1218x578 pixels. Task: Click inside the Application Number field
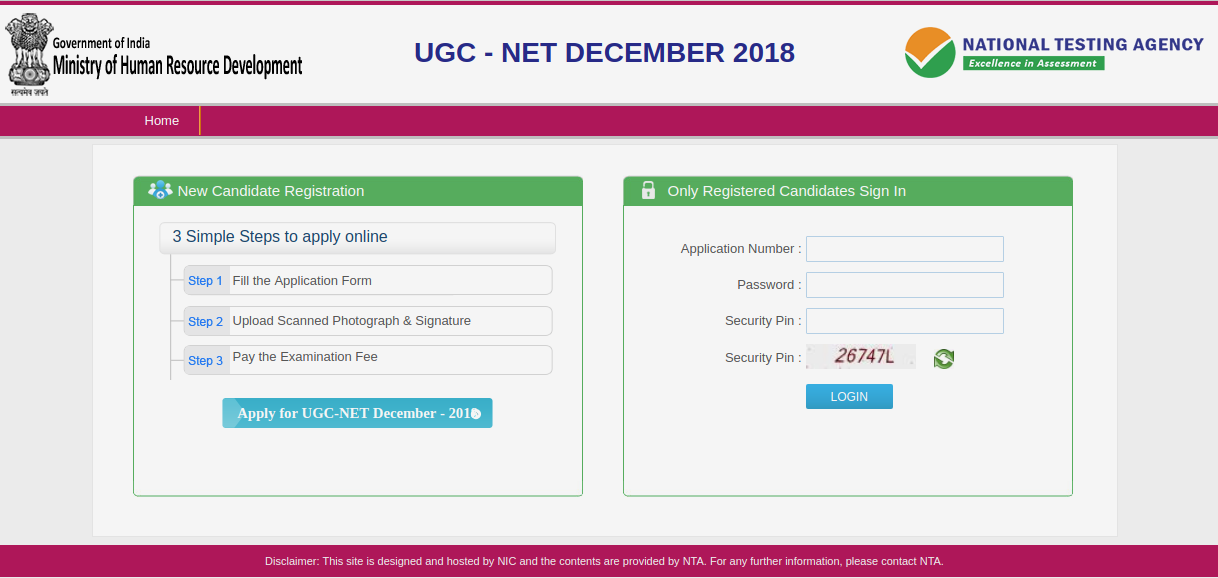tap(903, 248)
